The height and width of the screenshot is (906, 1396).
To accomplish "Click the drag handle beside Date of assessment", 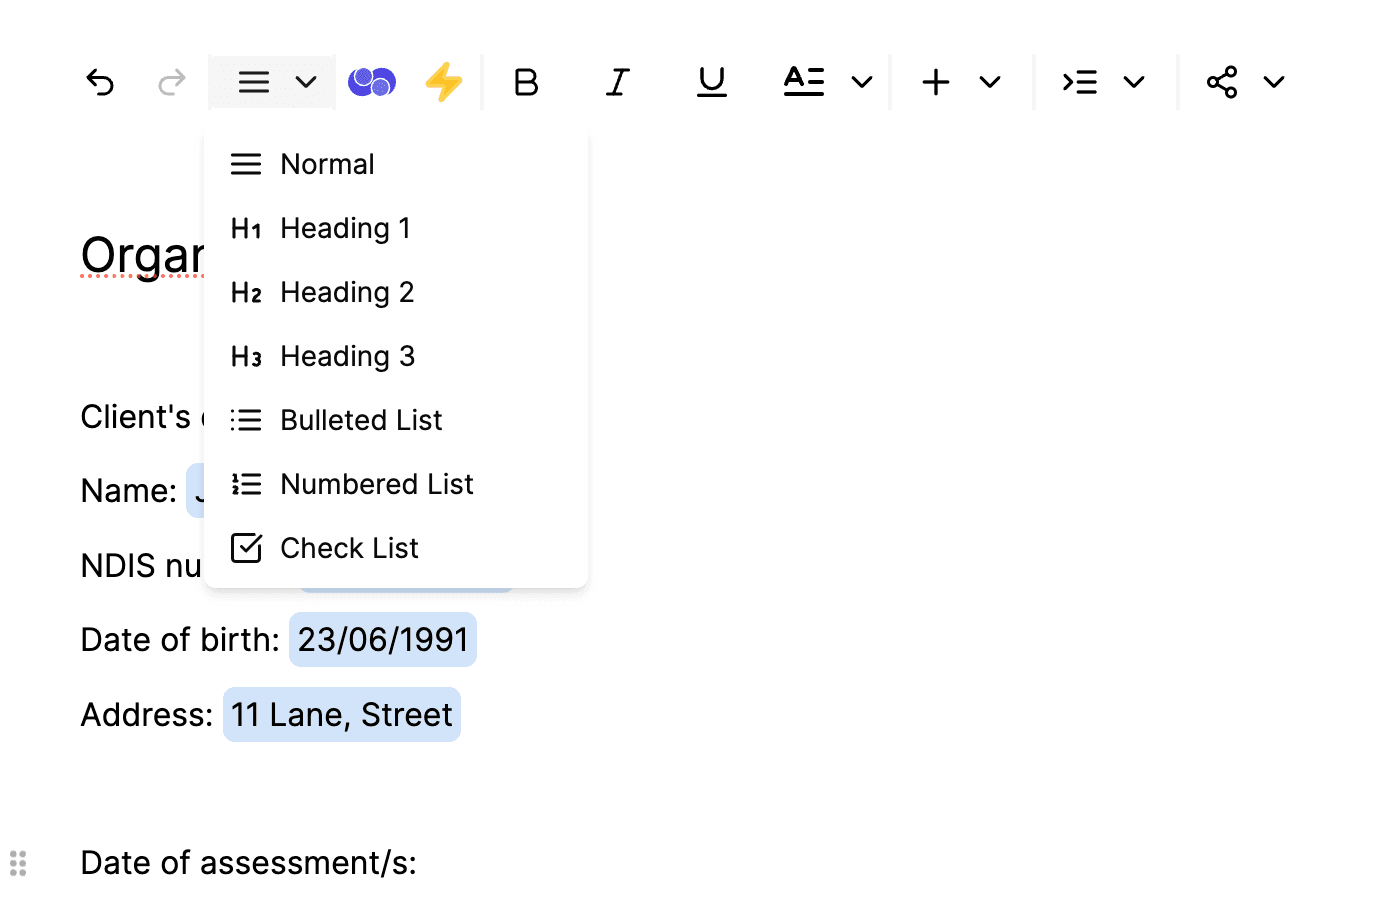I will point(18,863).
